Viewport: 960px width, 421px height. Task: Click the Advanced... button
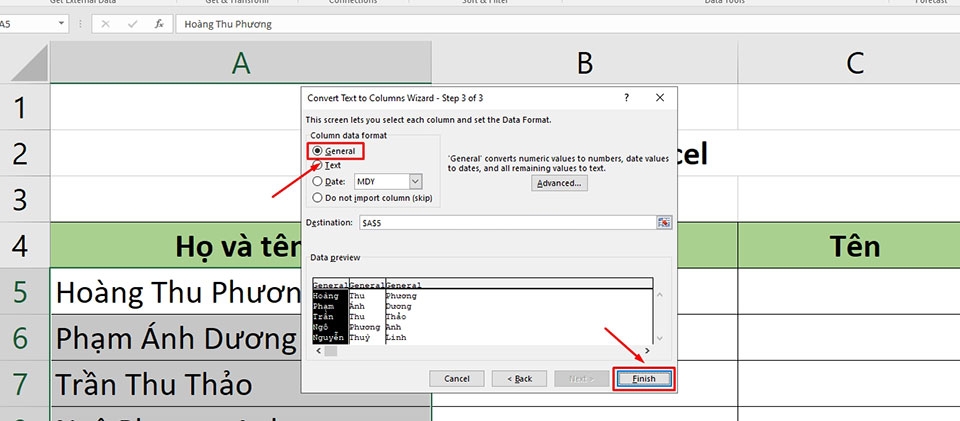coord(559,183)
